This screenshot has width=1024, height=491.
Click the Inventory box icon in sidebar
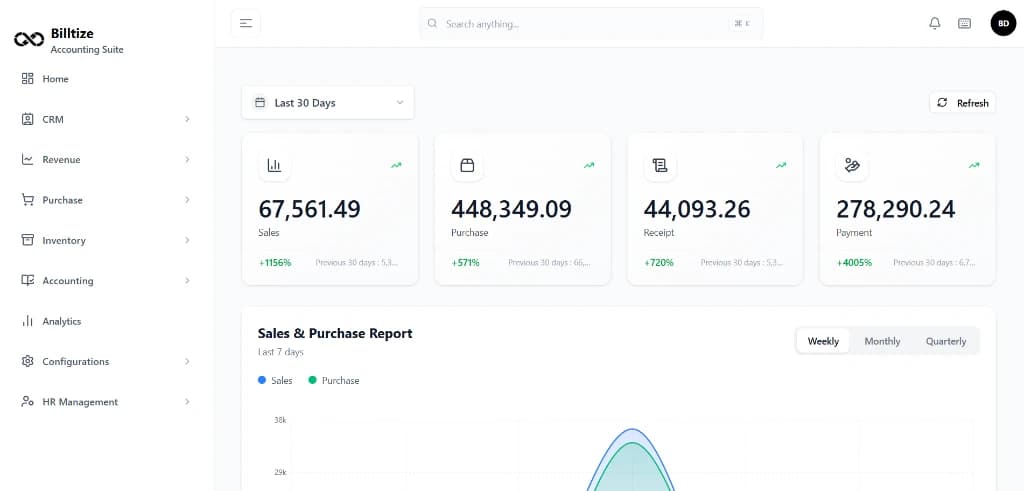(27, 240)
